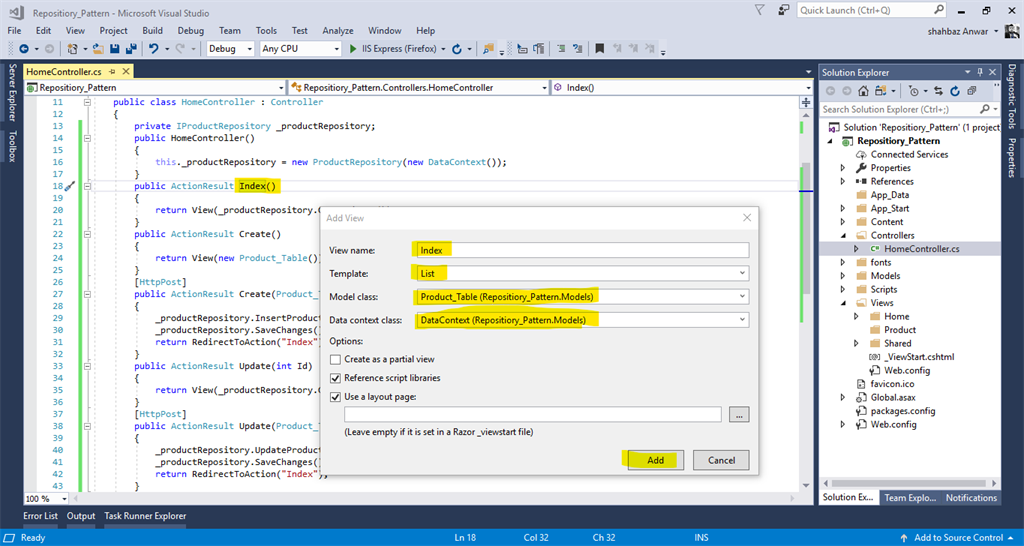Click the Save All toolbar icon
The width and height of the screenshot is (1024, 546).
point(131,48)
